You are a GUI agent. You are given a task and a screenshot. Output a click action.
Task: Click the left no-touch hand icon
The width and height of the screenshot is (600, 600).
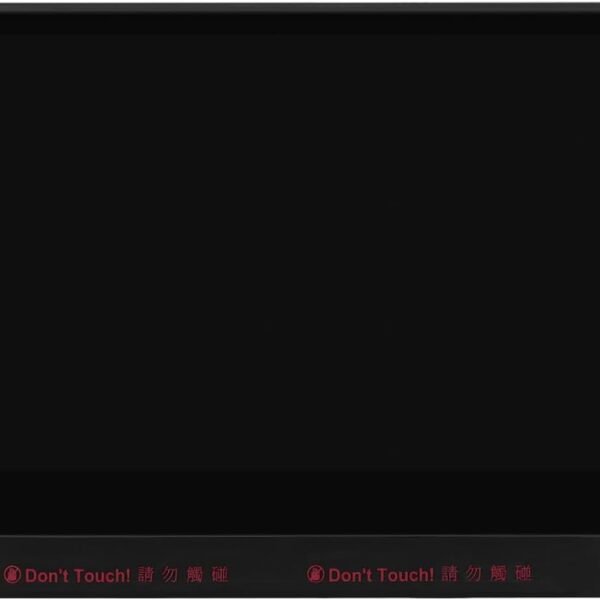pyautogui.click(x=12, y=574)
